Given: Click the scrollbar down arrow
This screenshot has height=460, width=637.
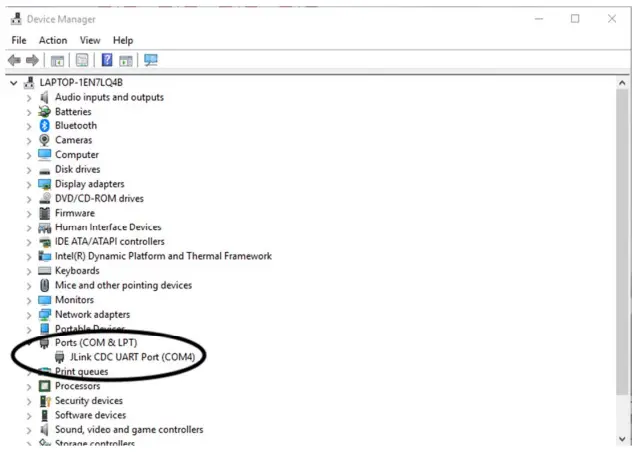Looking at the screenshot, I should pyautogui.click(x=622, y=439).
